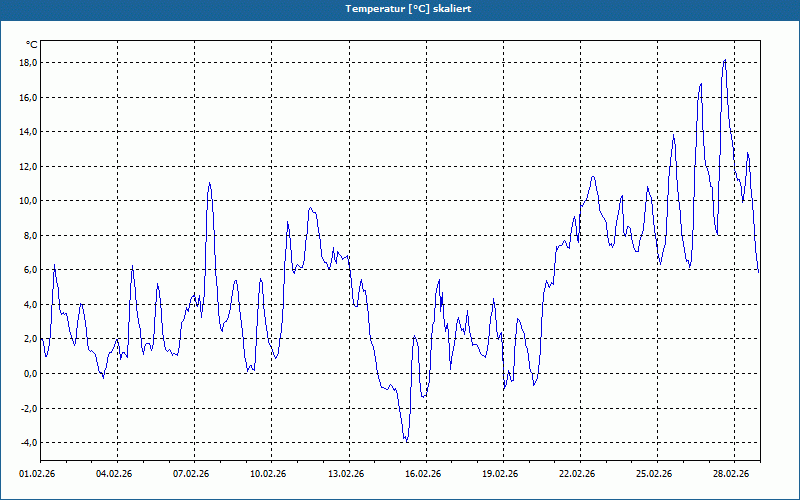Click the 04.02.26 date label
Image resolution: width=800 pixels, height=500 pixels.
tap(114, 474)
